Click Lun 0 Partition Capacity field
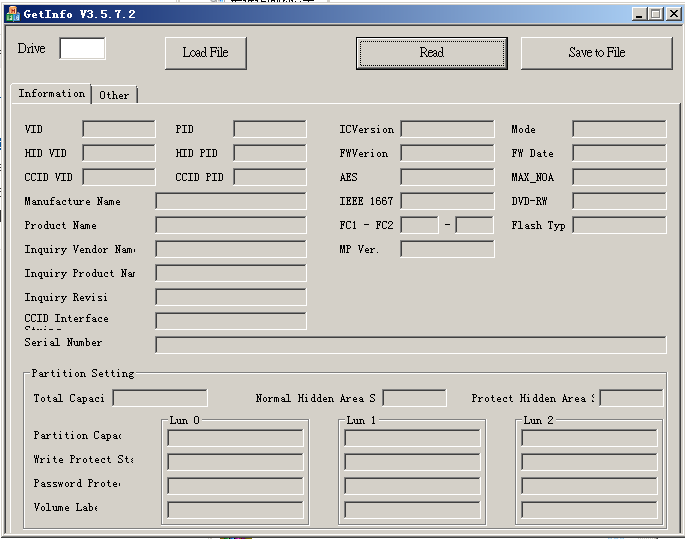 235,438
